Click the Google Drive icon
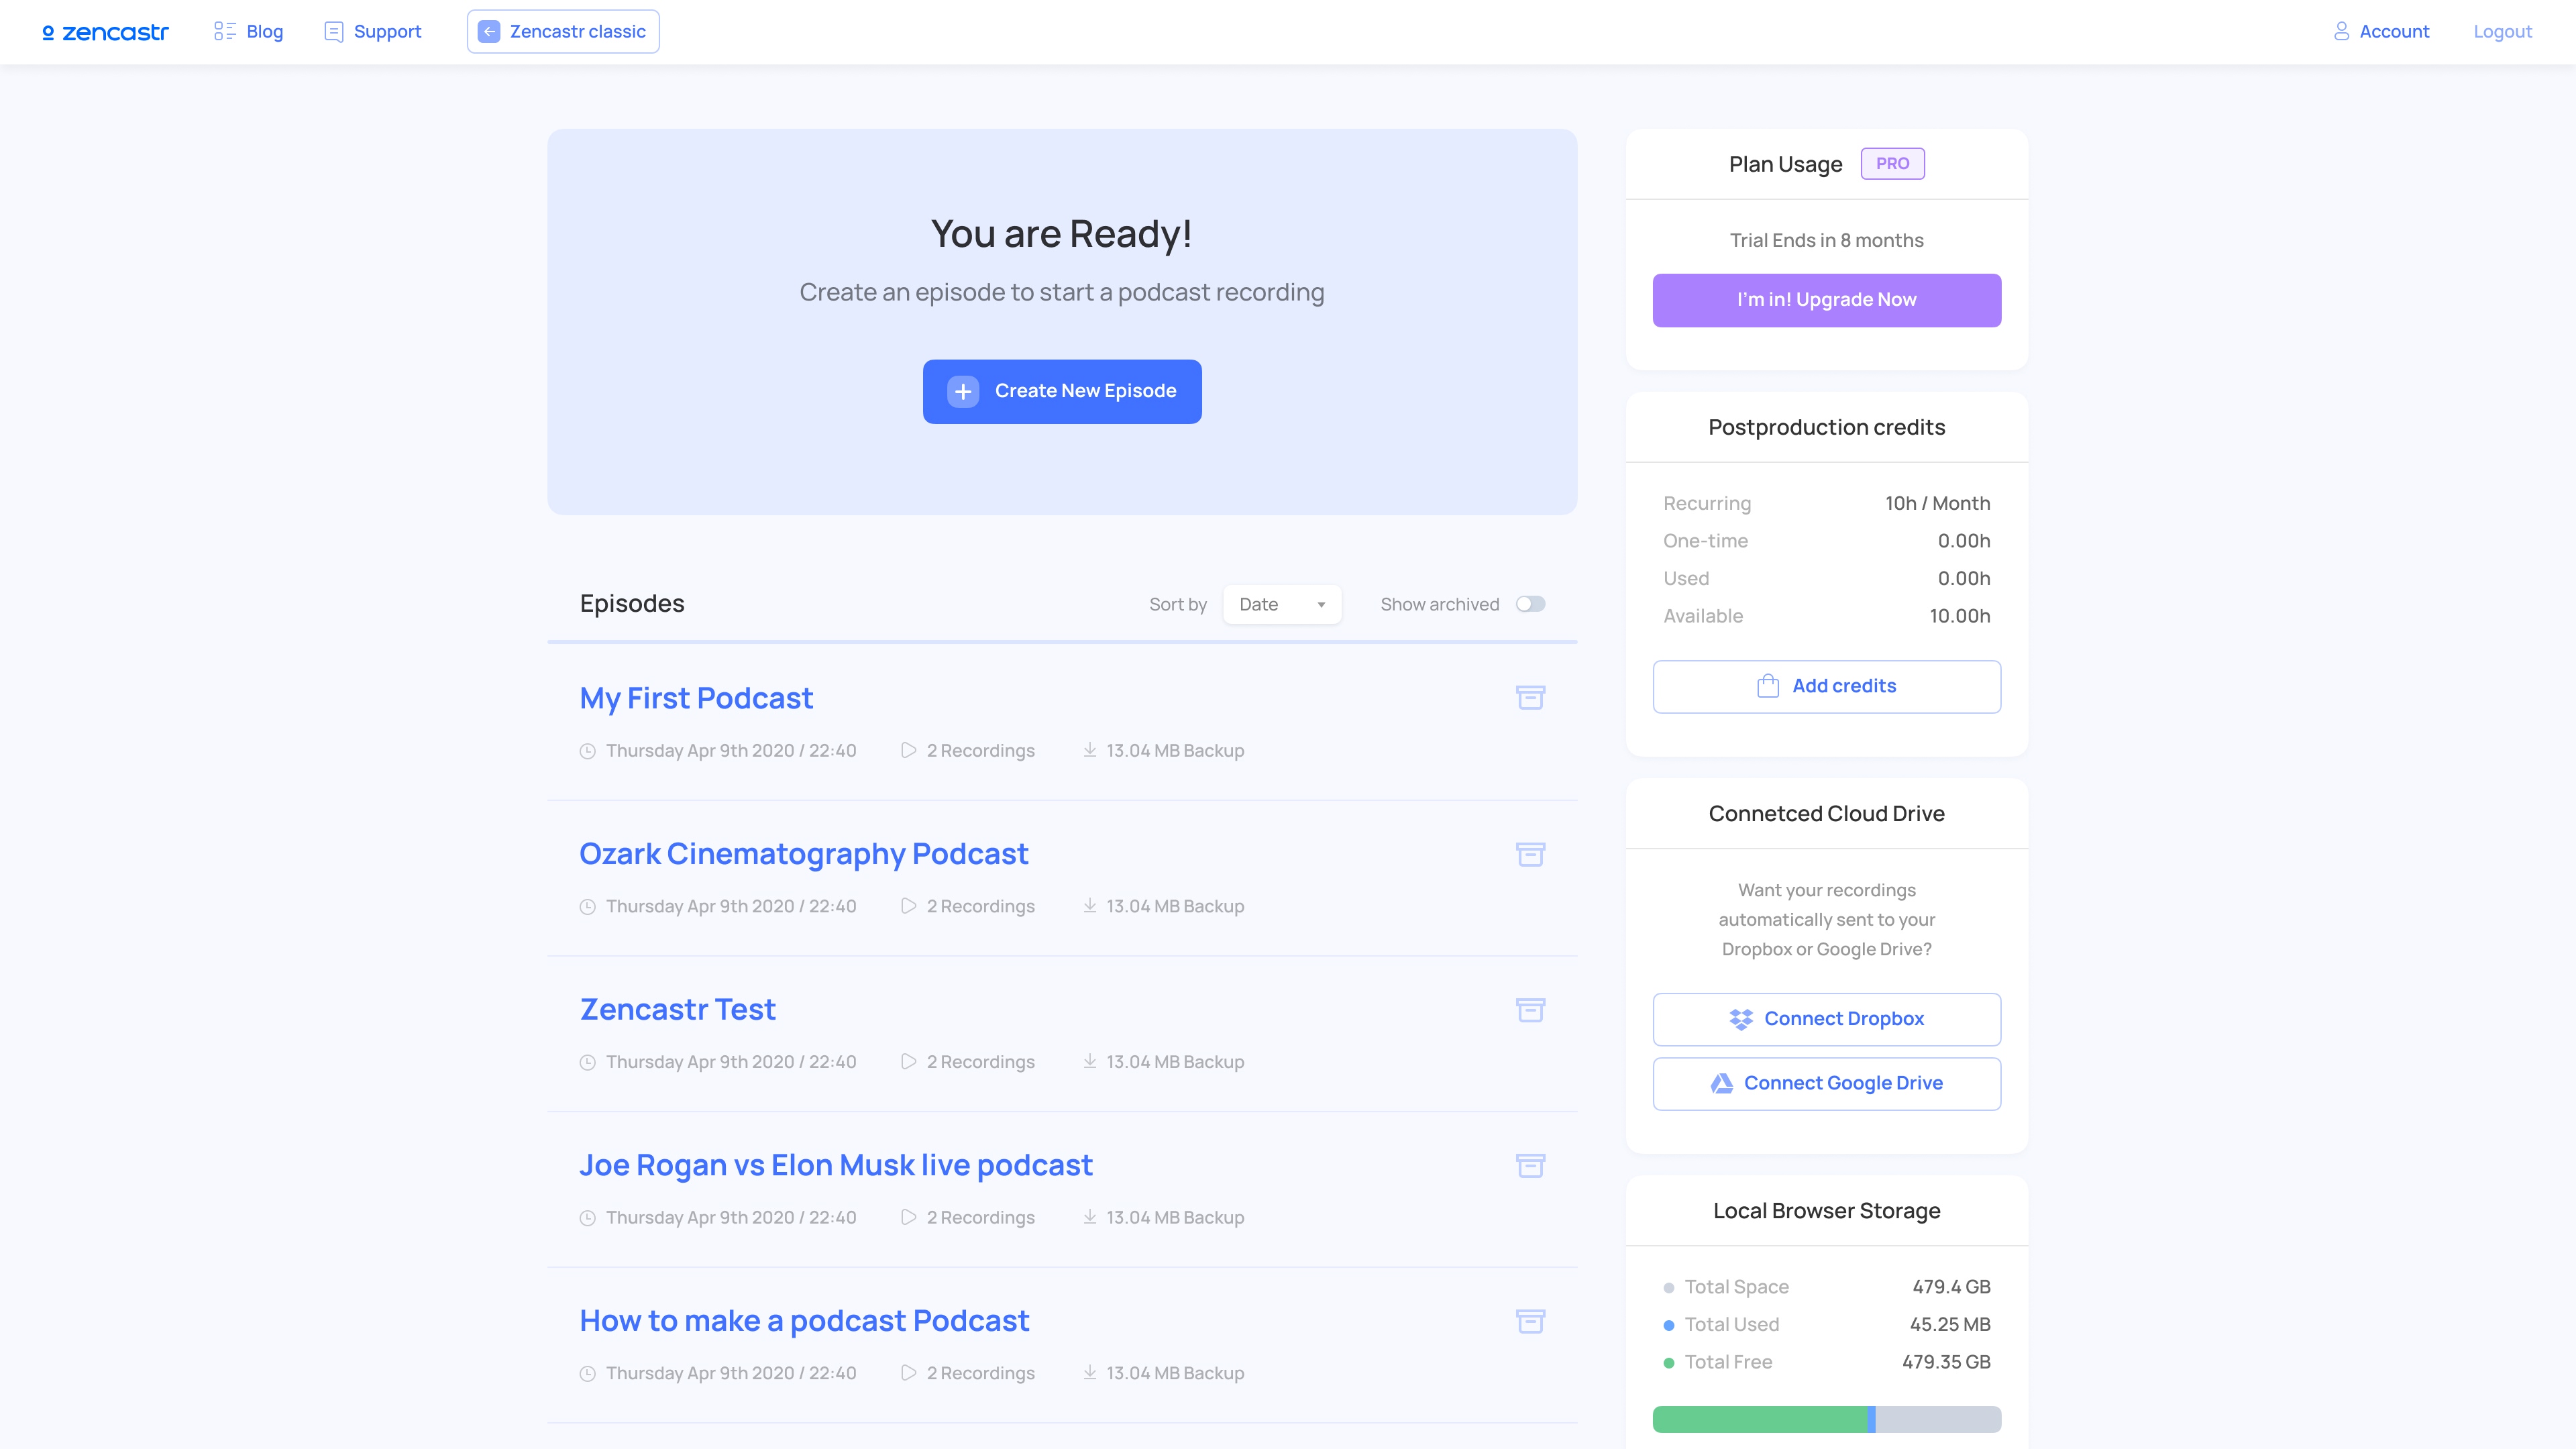The height and width of the screenshot is (1449, 2576). pos(1721,1083)
